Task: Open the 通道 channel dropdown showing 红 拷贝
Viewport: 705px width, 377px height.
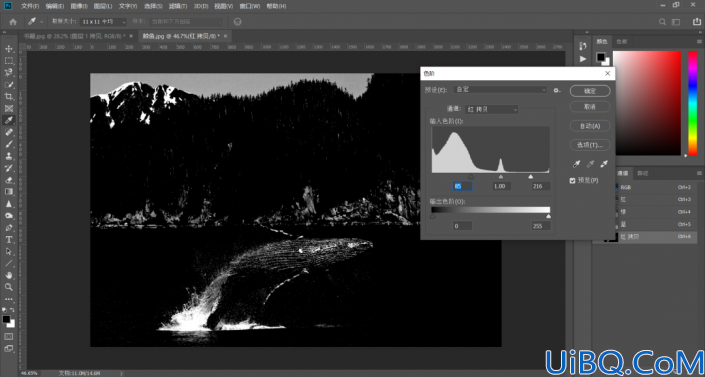Action: [491, 109]
